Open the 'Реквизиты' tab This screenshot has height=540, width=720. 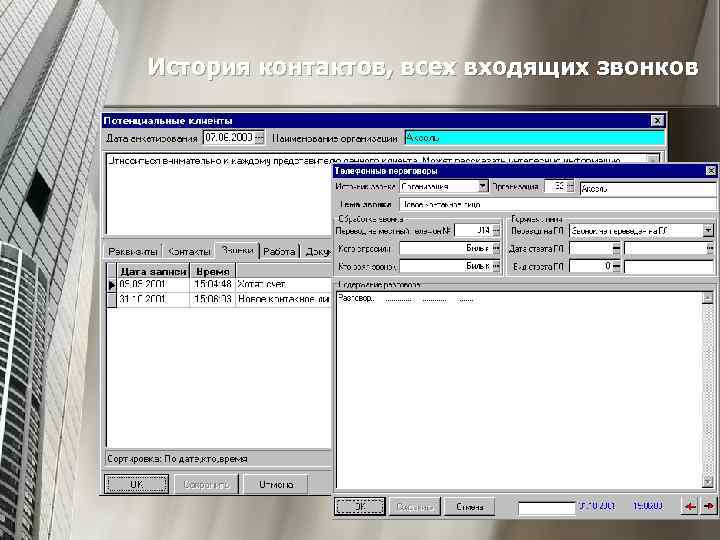[133, 252]
